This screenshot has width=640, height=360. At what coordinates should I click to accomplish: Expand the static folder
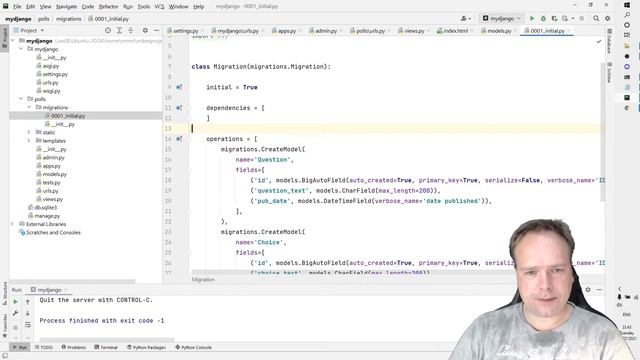pyautogui.click(x=29, y=132)
